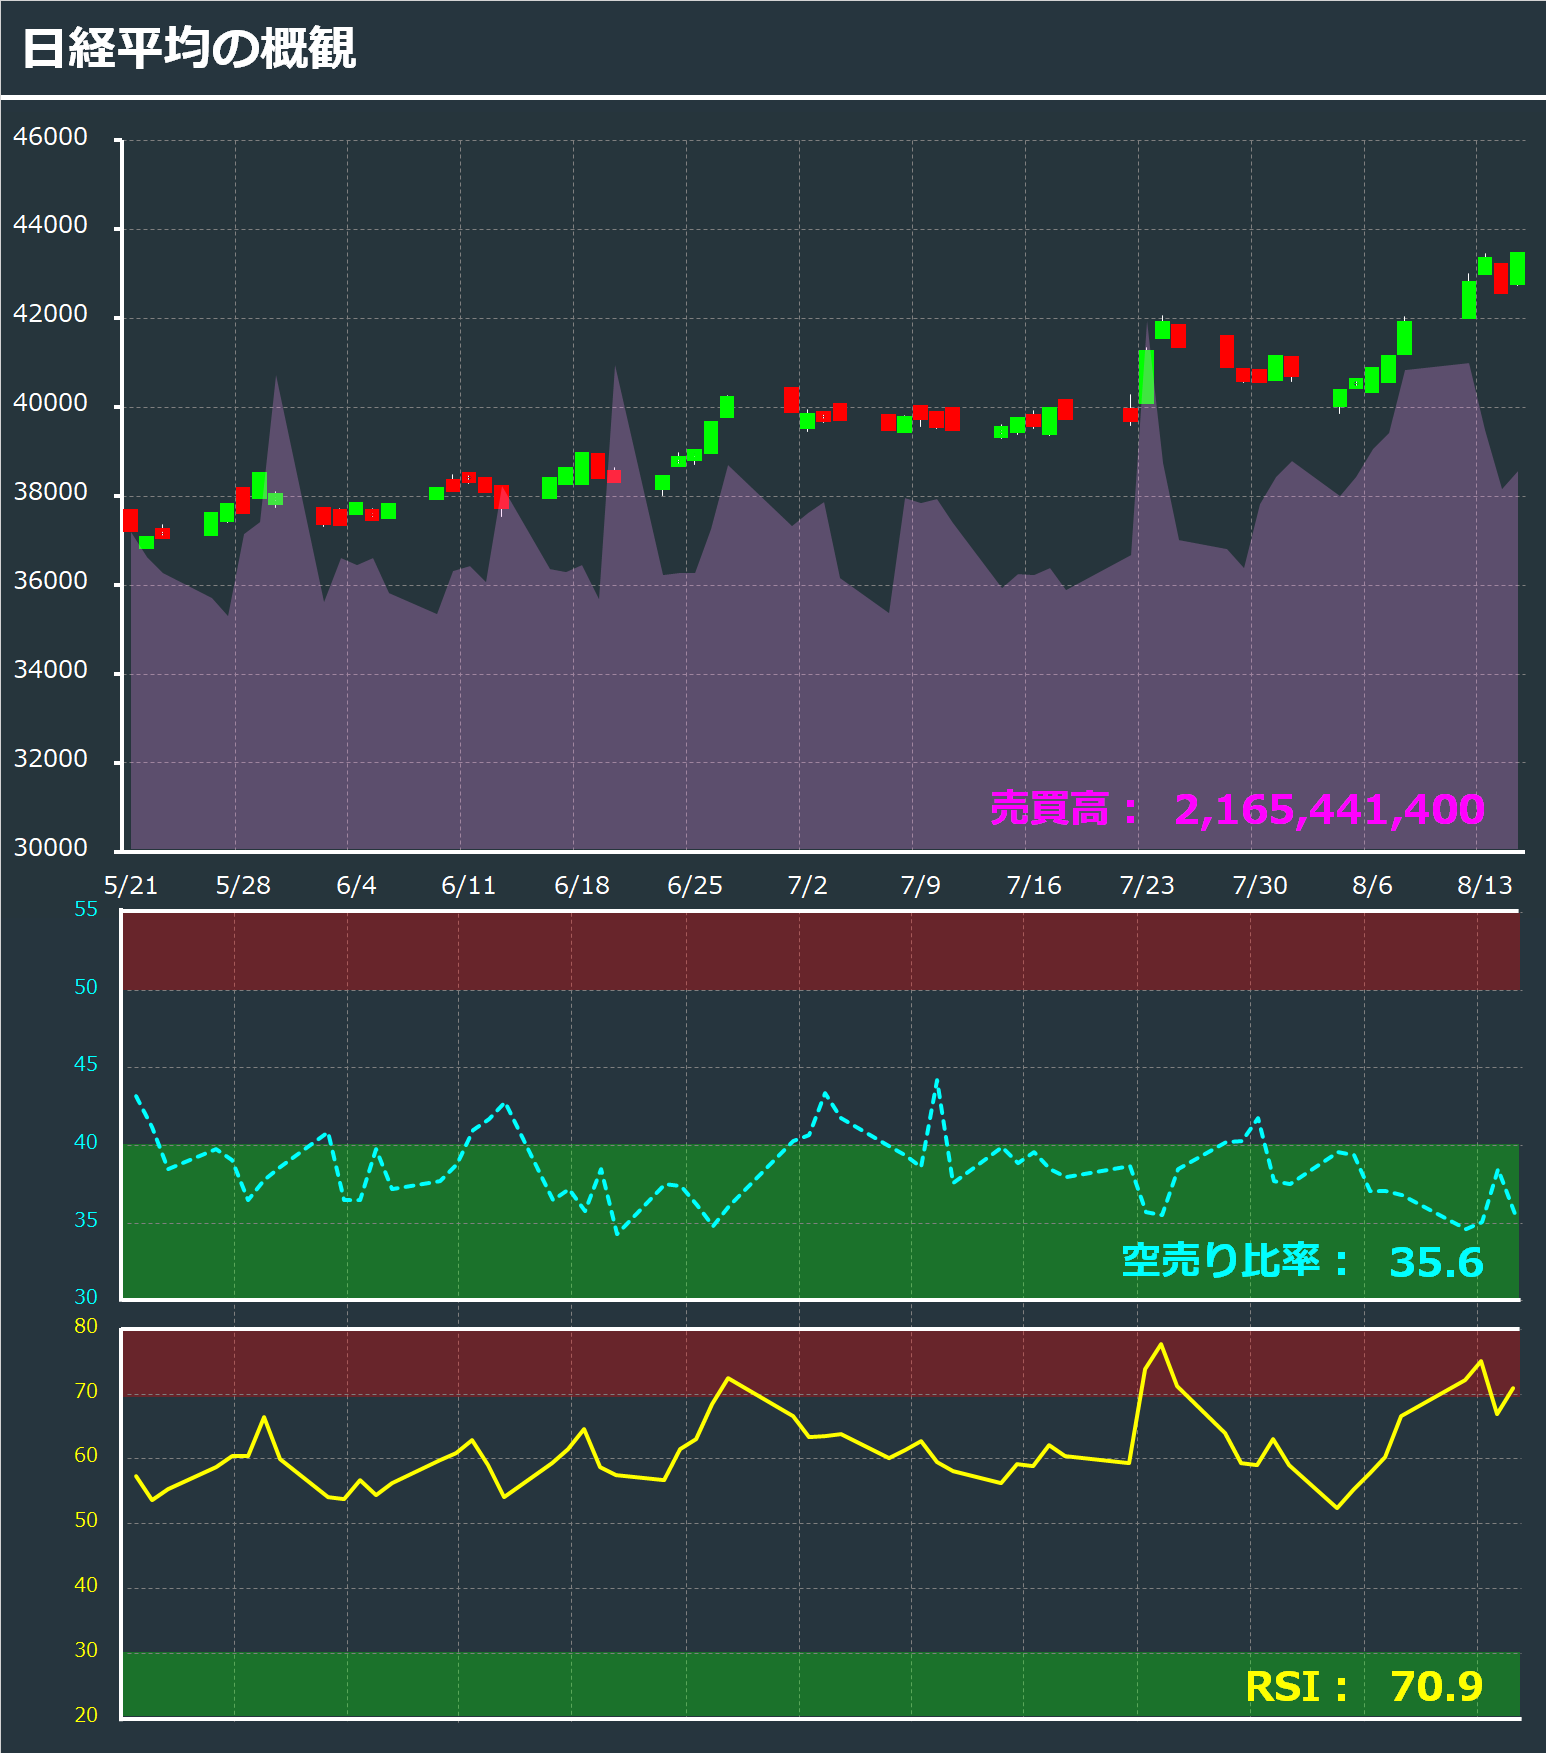Click the RSI peak near 7/24

pyautogui.click(x=1160, y=1345)
